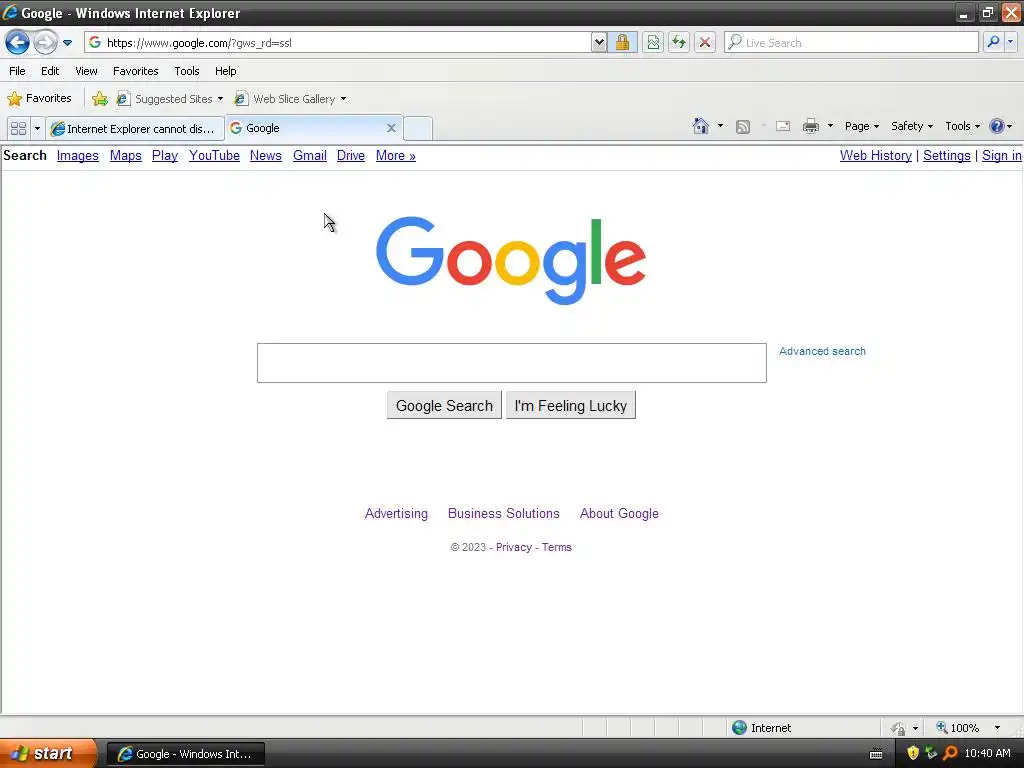1024x768 pixels.
Task: Open Web History link
Action: 876,155
